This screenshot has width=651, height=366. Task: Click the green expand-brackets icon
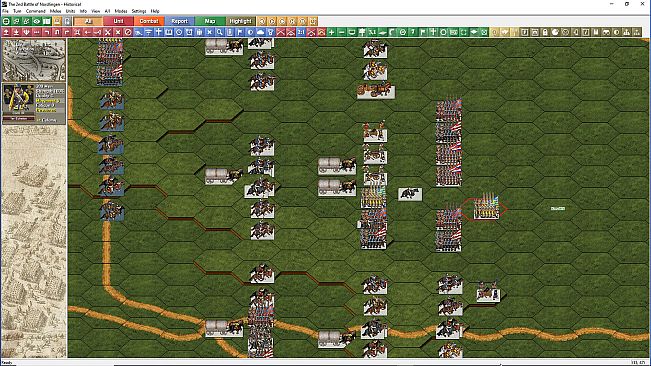(464, 32)
